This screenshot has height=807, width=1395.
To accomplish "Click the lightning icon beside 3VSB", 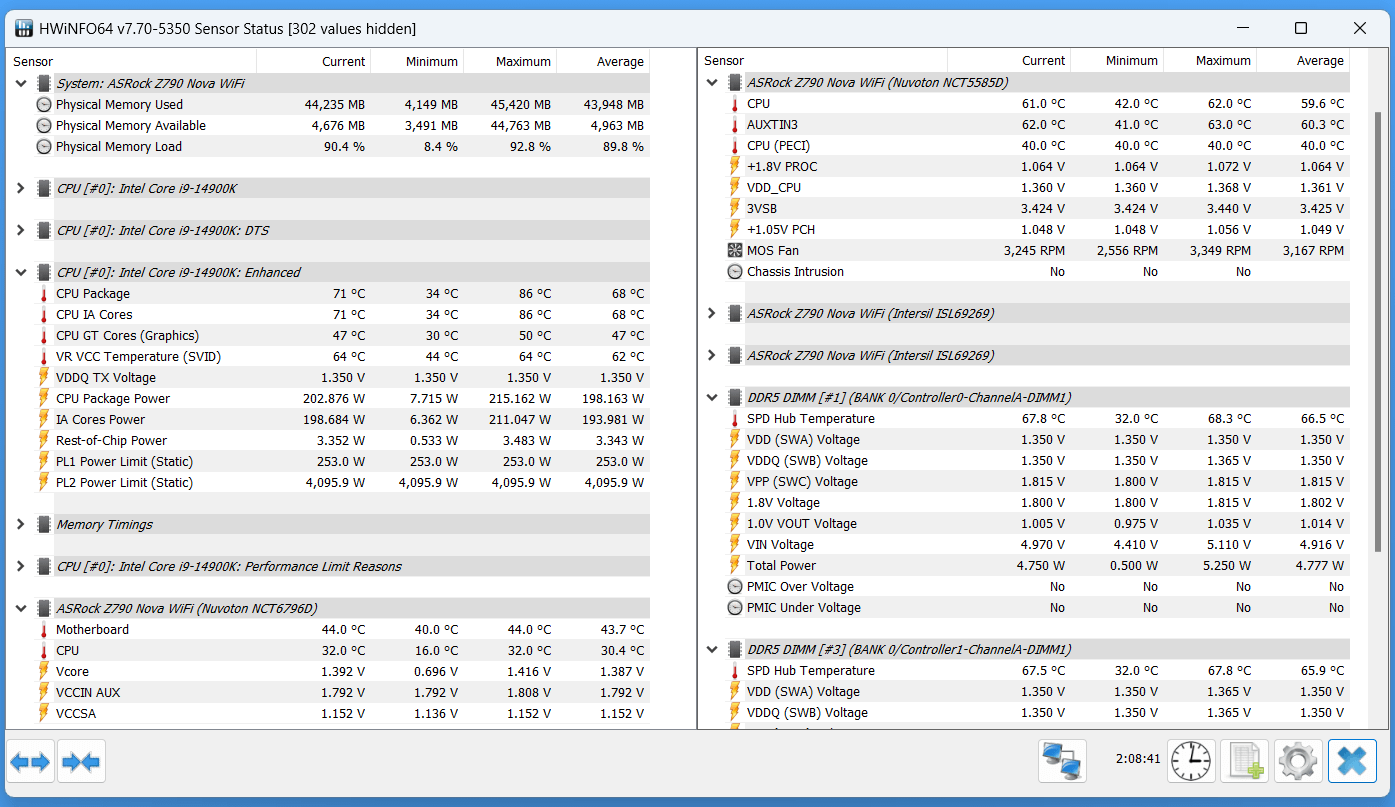I will (735, 209).
